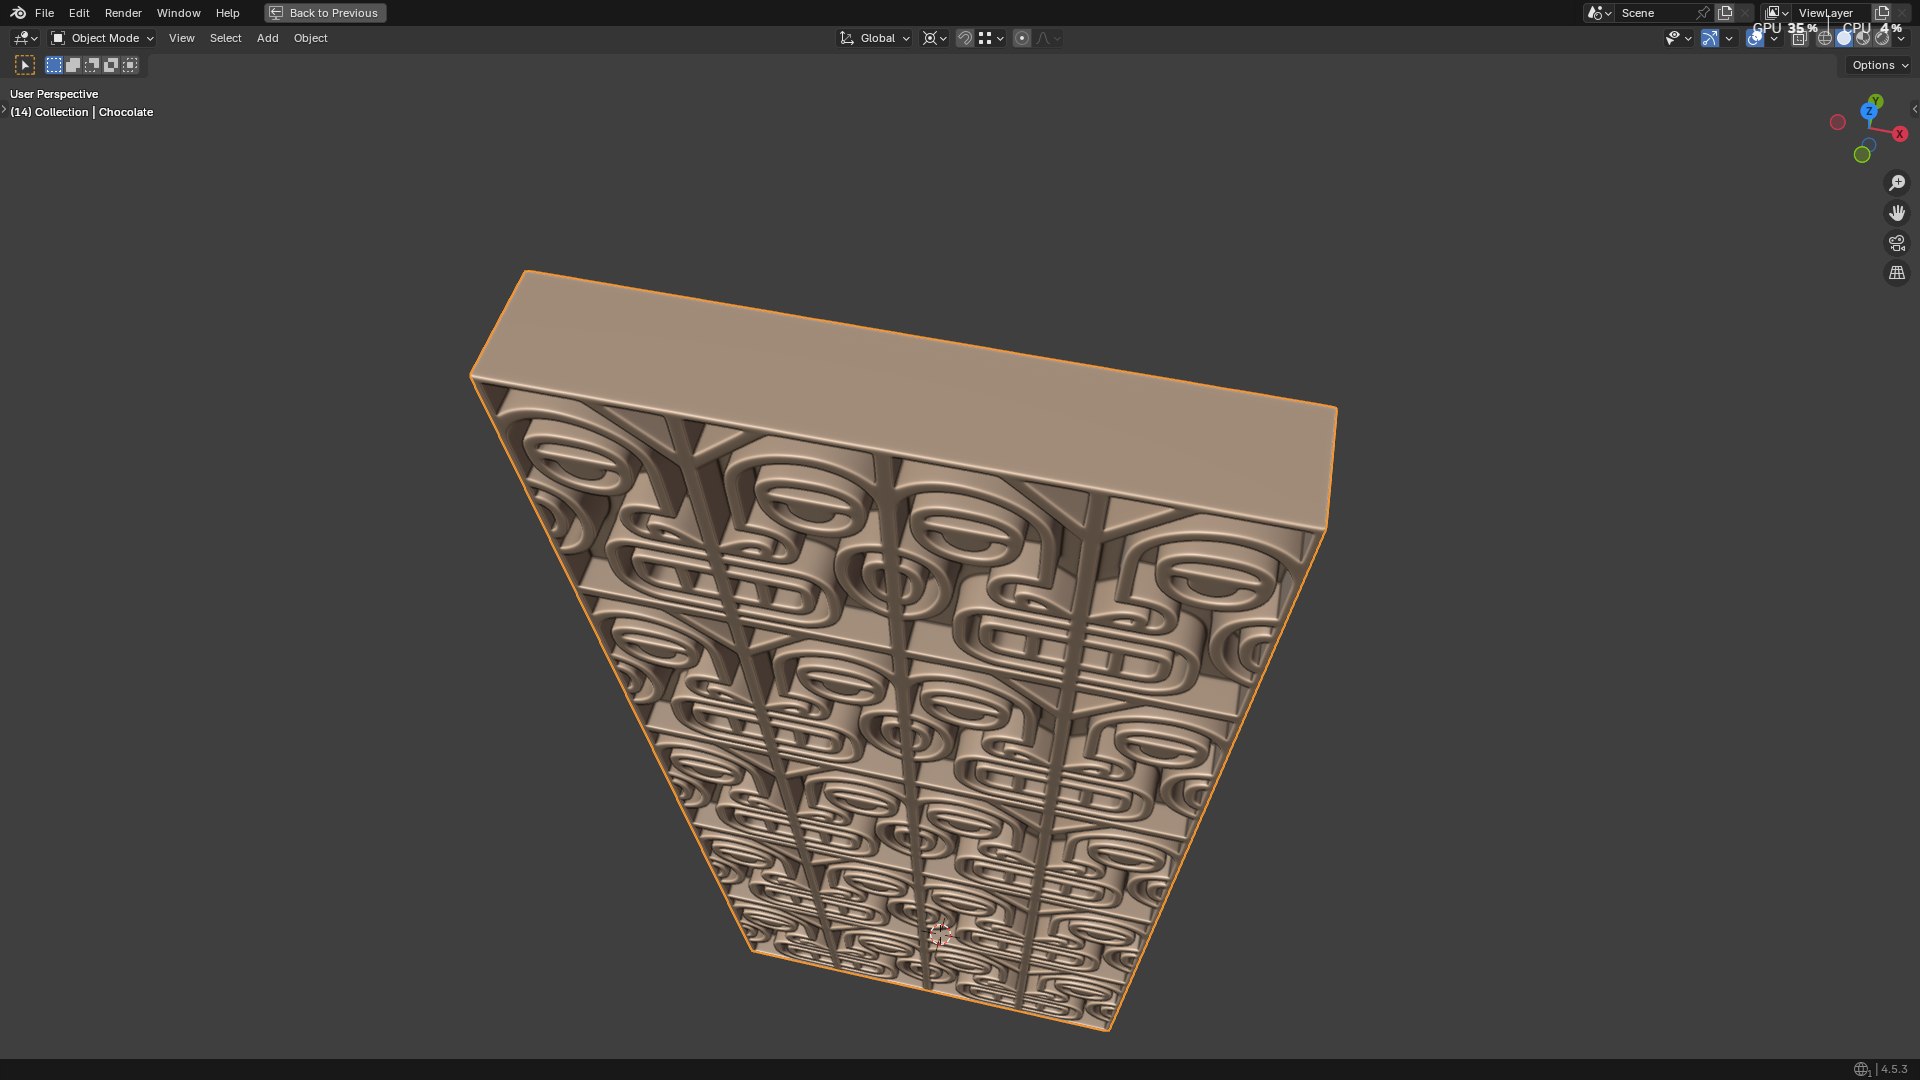Click the red X axis gizmo handle
The image size is (1920, 1080).
pyautogui.click(x=1900, y=134)
